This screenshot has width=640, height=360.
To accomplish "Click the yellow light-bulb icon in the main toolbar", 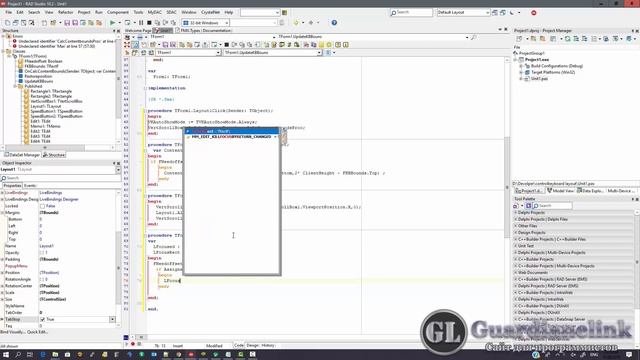I will coord(296,23).
